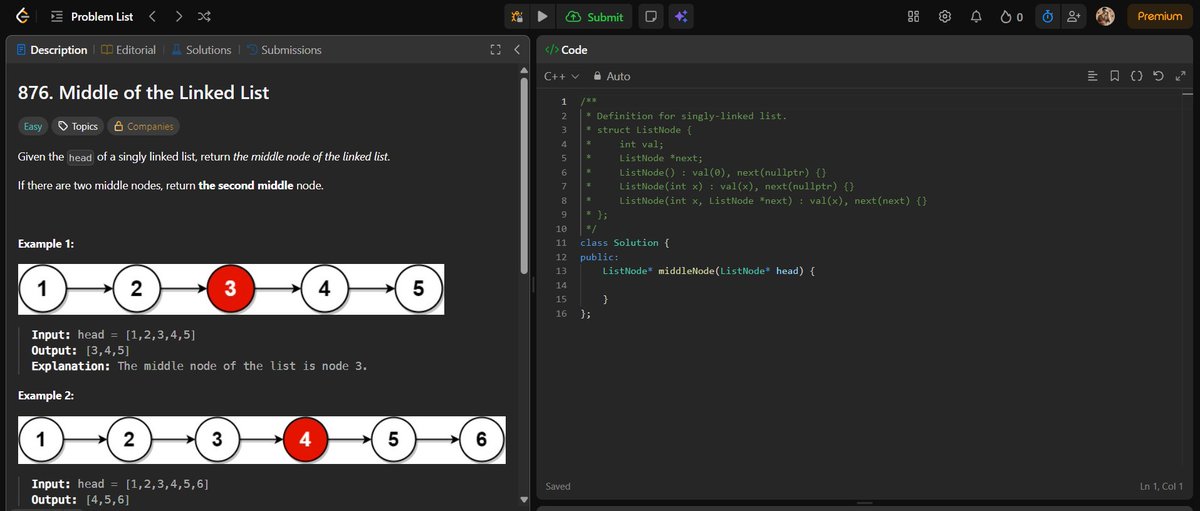The width and height of the screenshot is (1200, 511).
Task: Click the format code icon
Action: [1092, 76]
